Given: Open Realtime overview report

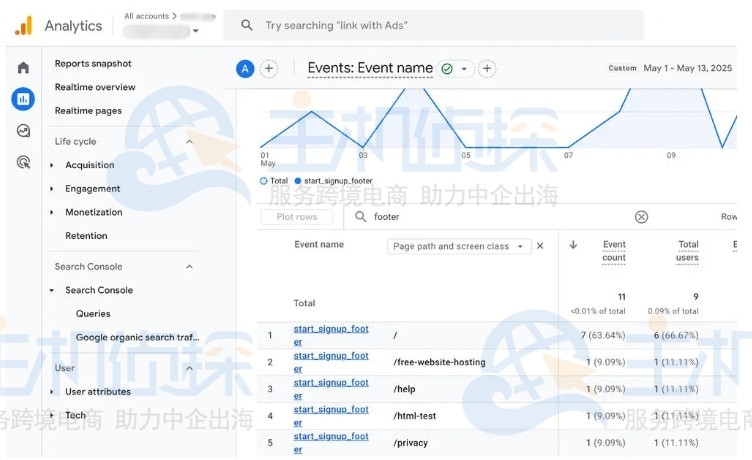Looking at the screenshot, I should coord(95,87).
